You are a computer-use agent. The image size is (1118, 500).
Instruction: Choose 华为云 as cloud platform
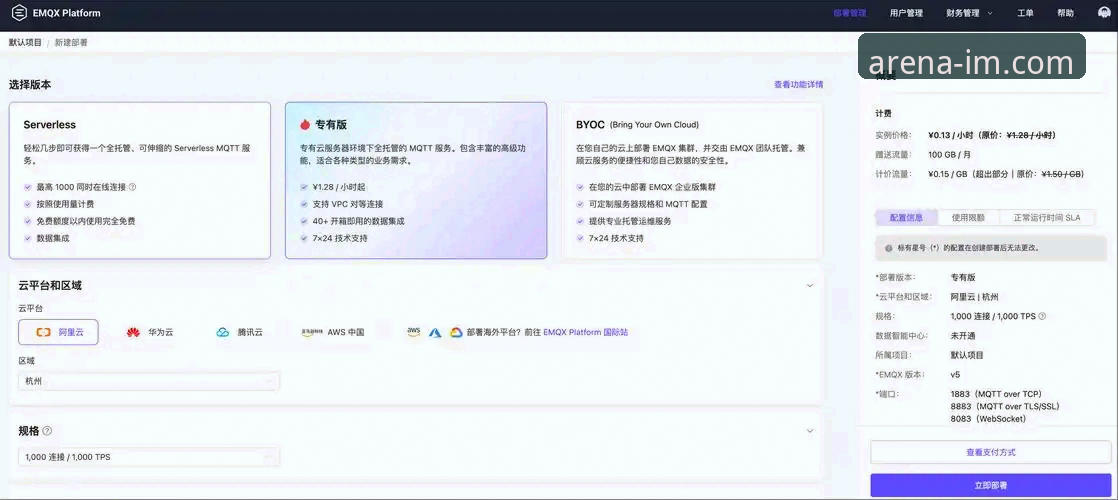coord(149,332)
